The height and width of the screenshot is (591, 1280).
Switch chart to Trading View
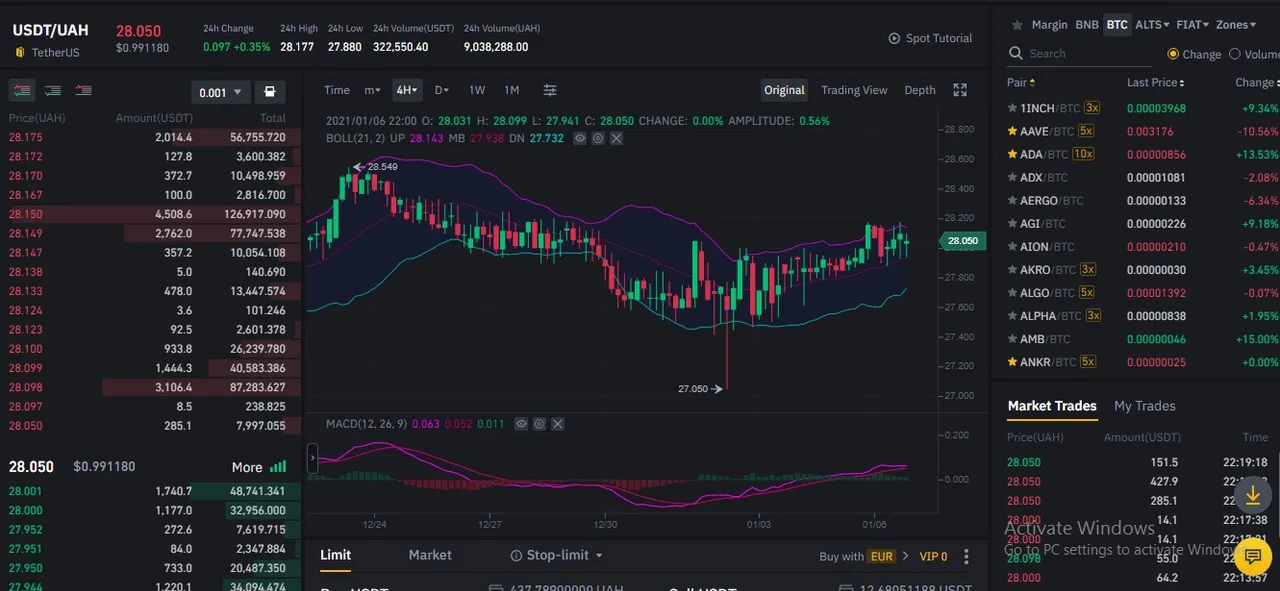(x=854, y=90)
